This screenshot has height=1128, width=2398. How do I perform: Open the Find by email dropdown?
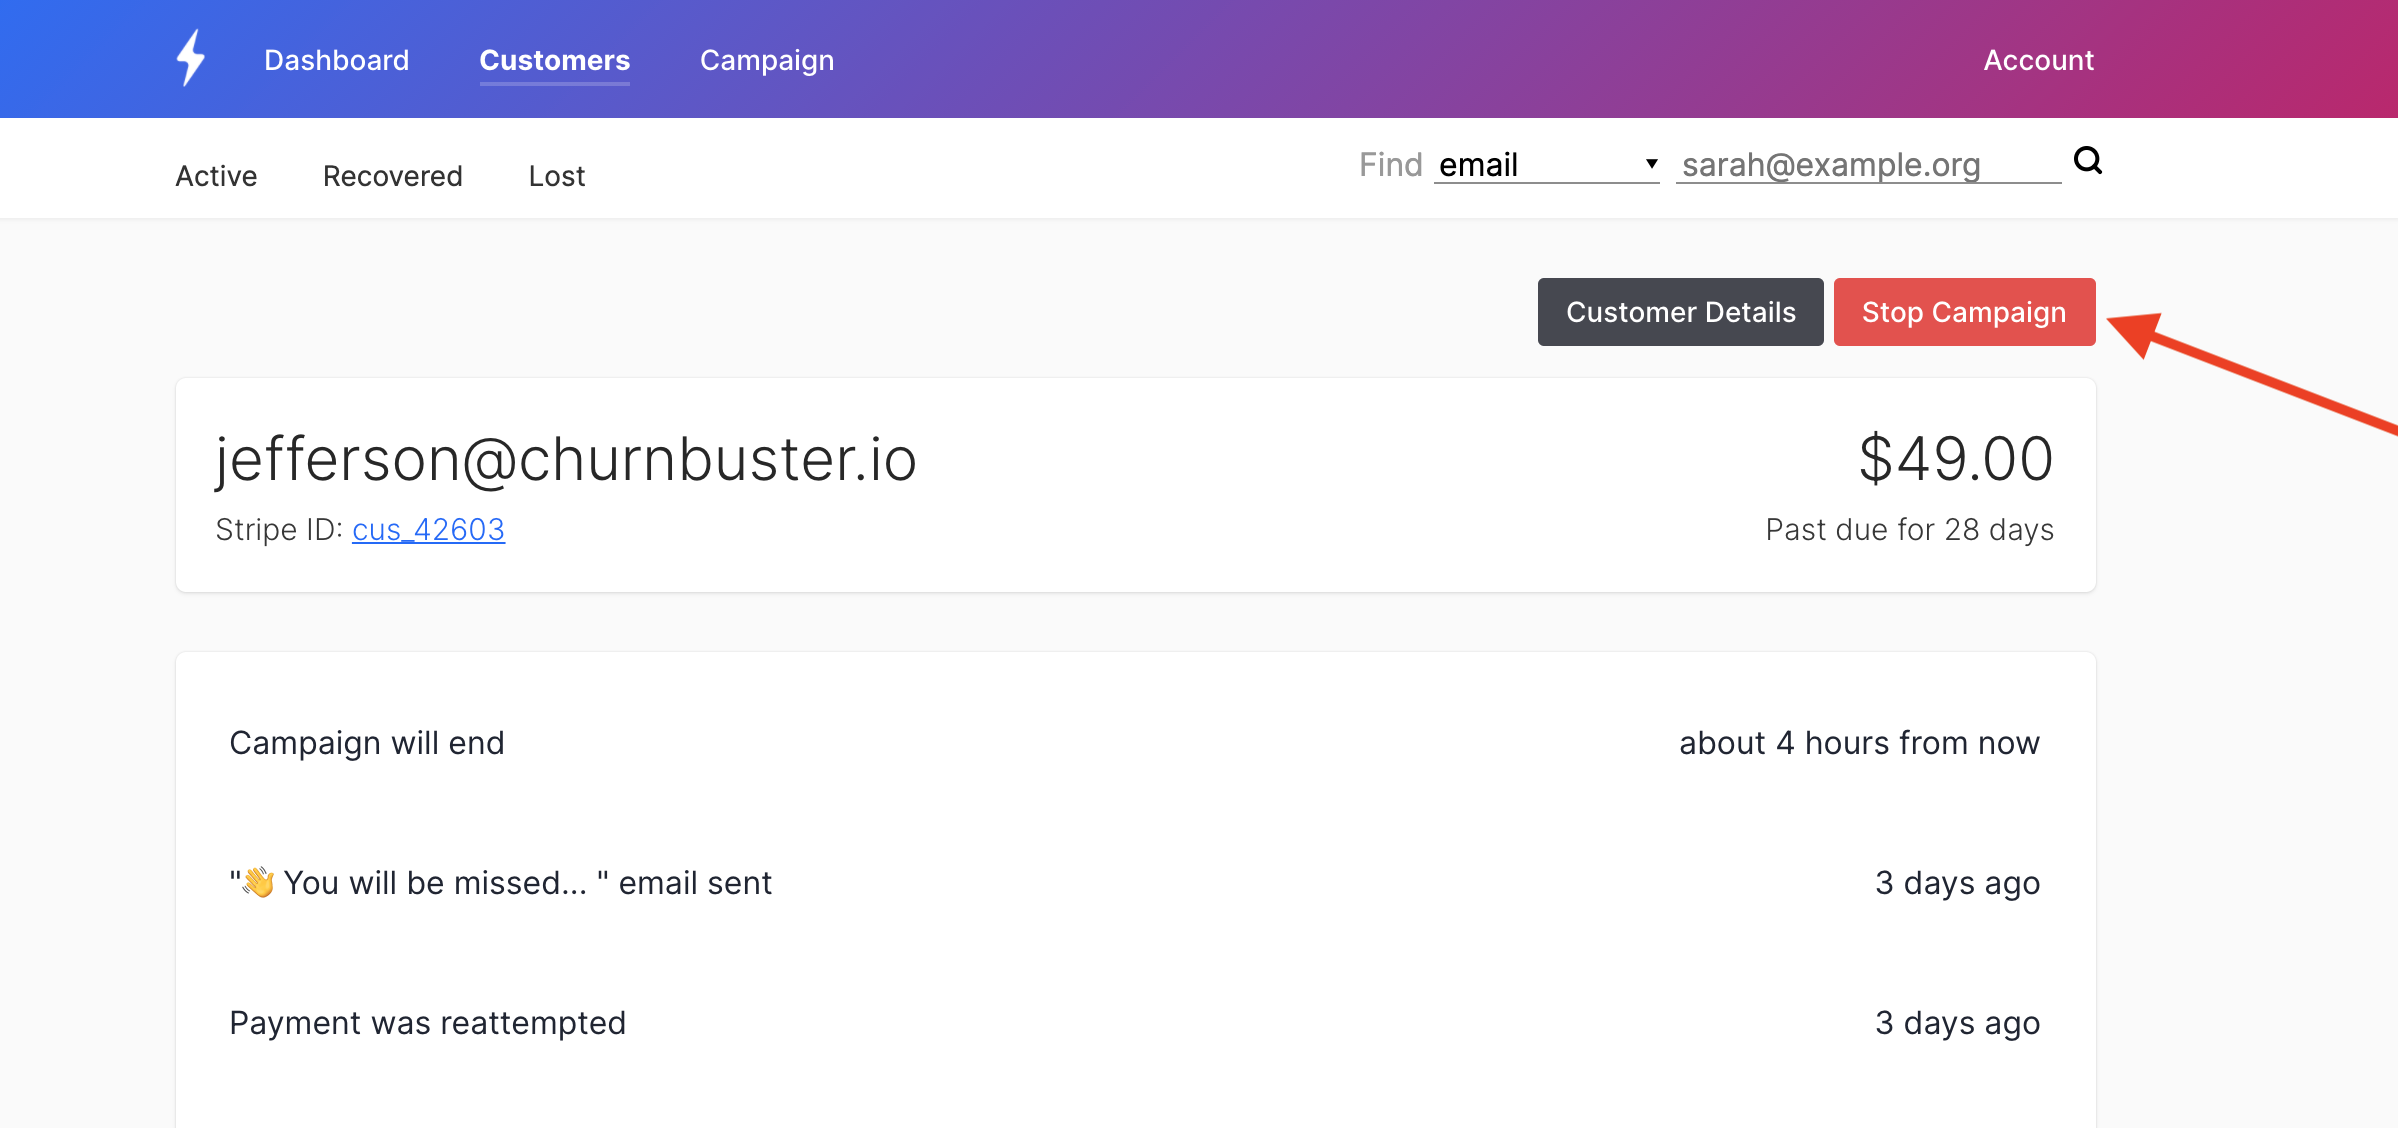1546,165
